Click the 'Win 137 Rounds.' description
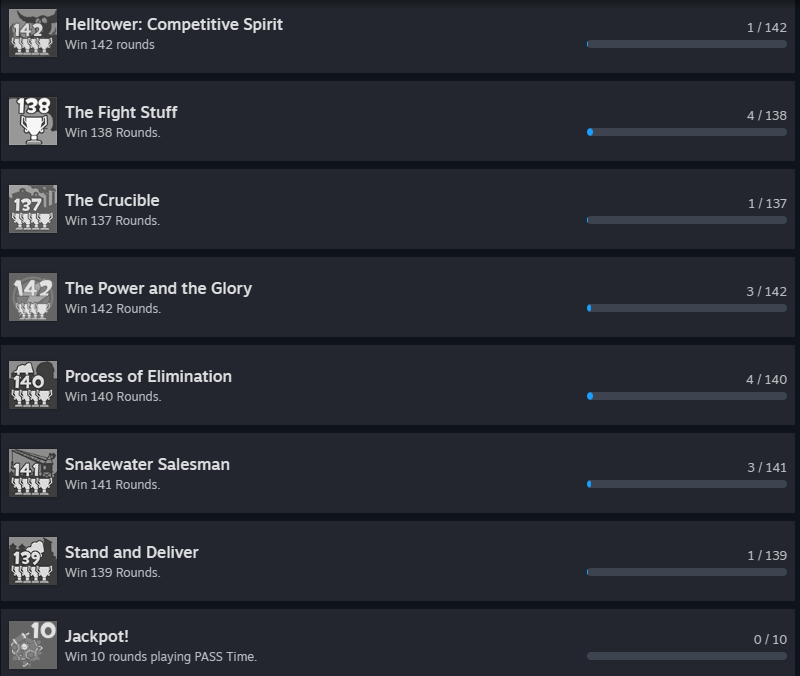800x676 pixels. [x=112, y=221]
